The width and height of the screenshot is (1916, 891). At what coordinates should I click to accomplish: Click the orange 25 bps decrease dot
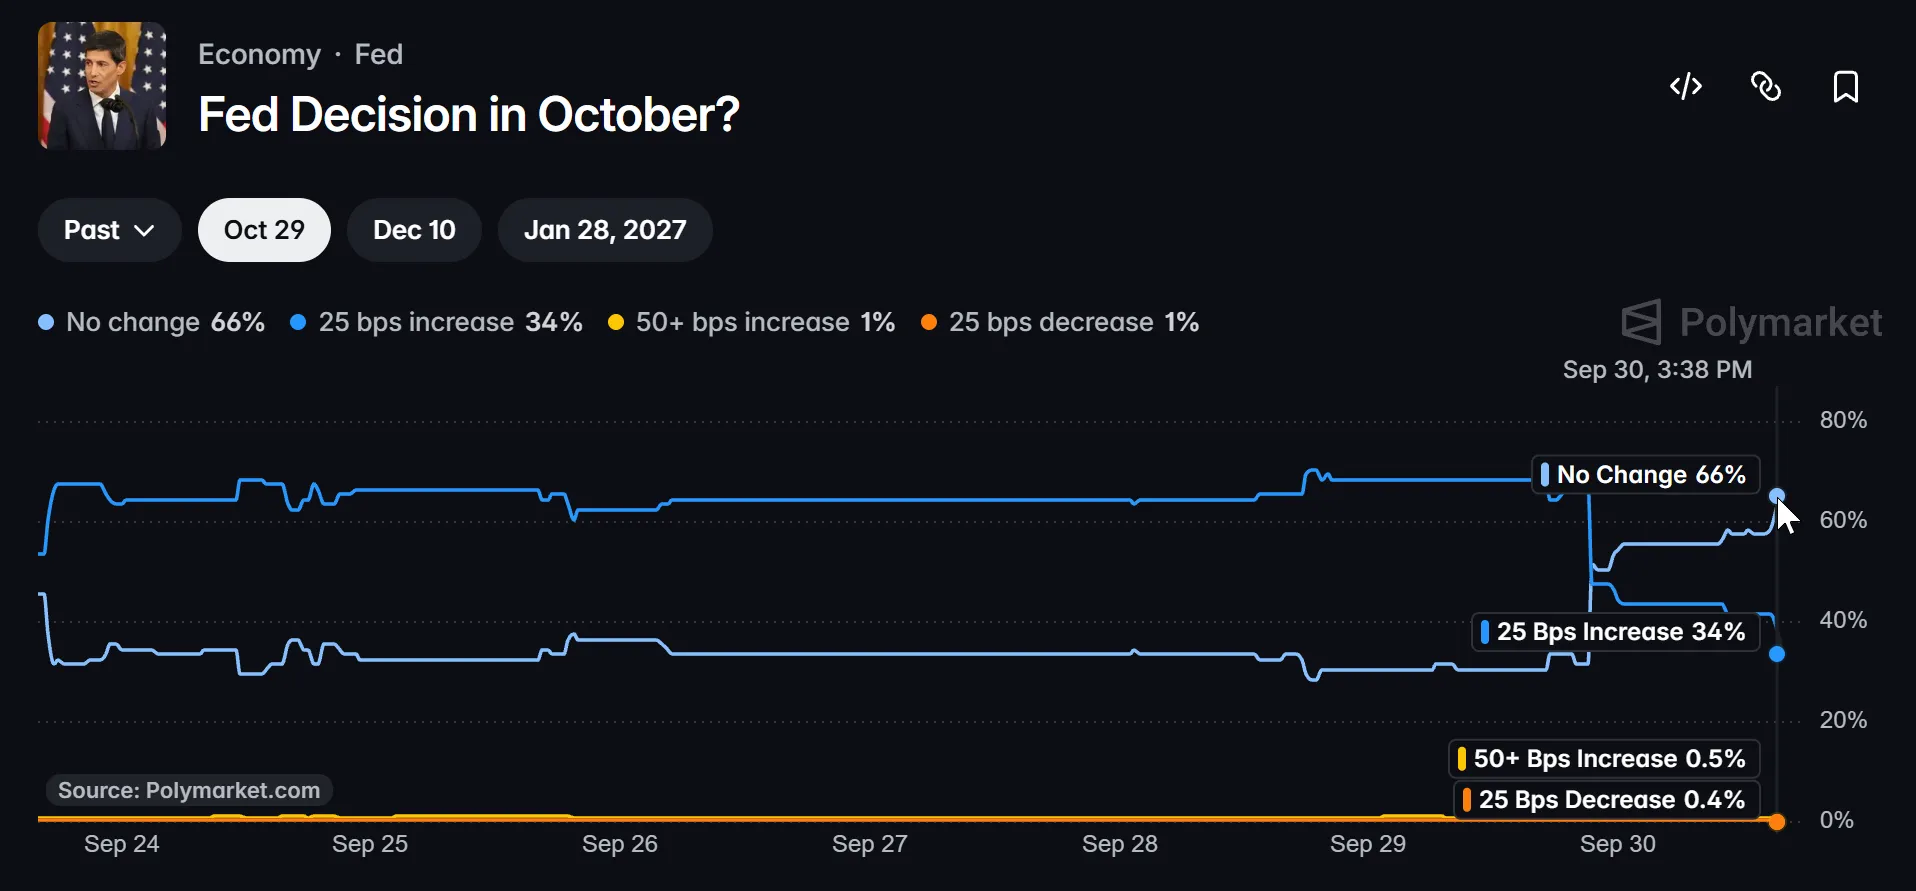click(x=1777, y=821)
